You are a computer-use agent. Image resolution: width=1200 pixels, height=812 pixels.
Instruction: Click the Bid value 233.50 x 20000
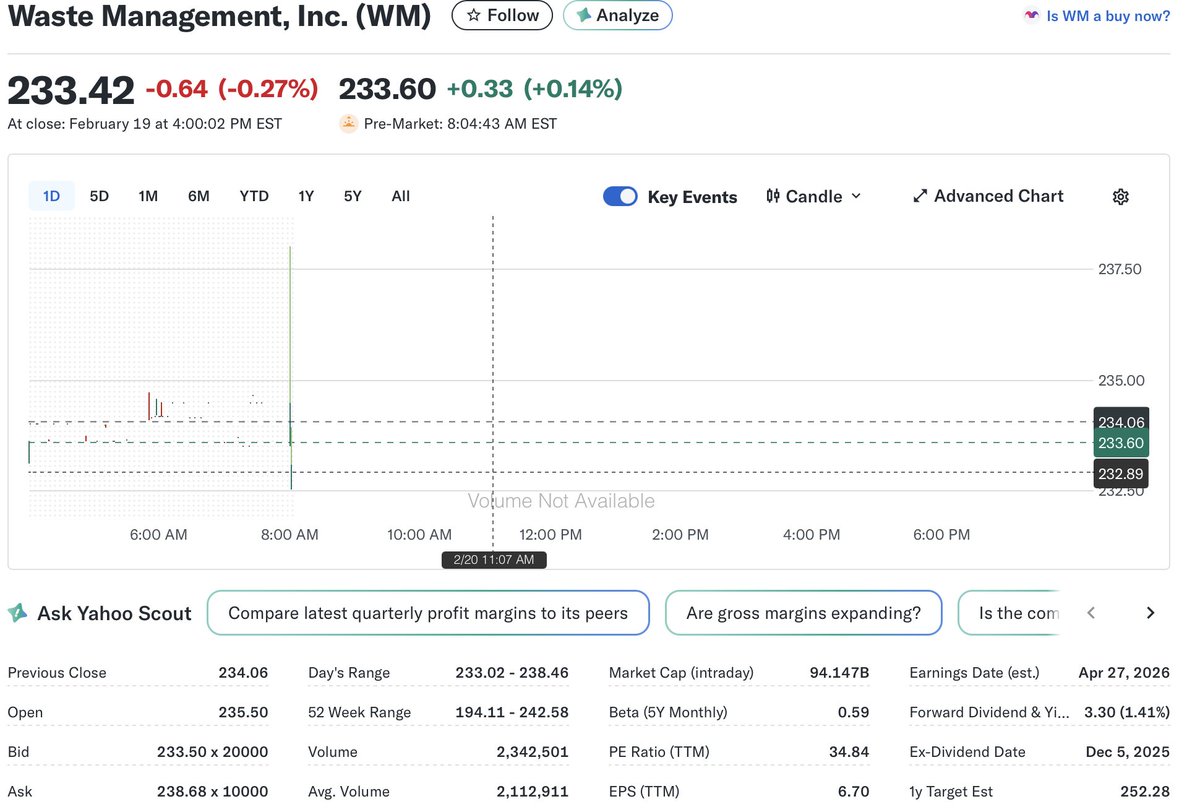coord(212,752)
